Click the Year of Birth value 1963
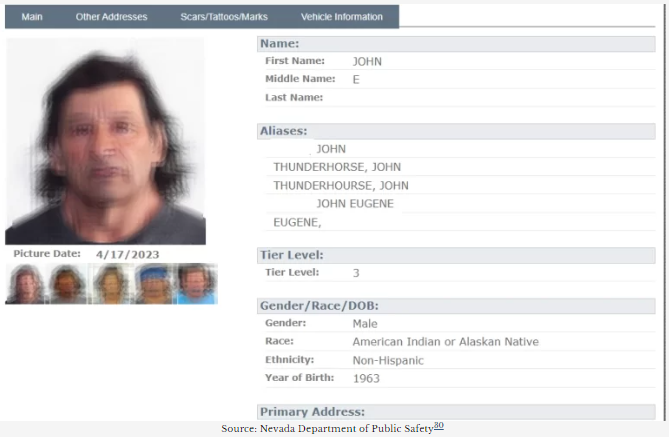The width and height of the screenshot is (669, 437). click(366, 379)
